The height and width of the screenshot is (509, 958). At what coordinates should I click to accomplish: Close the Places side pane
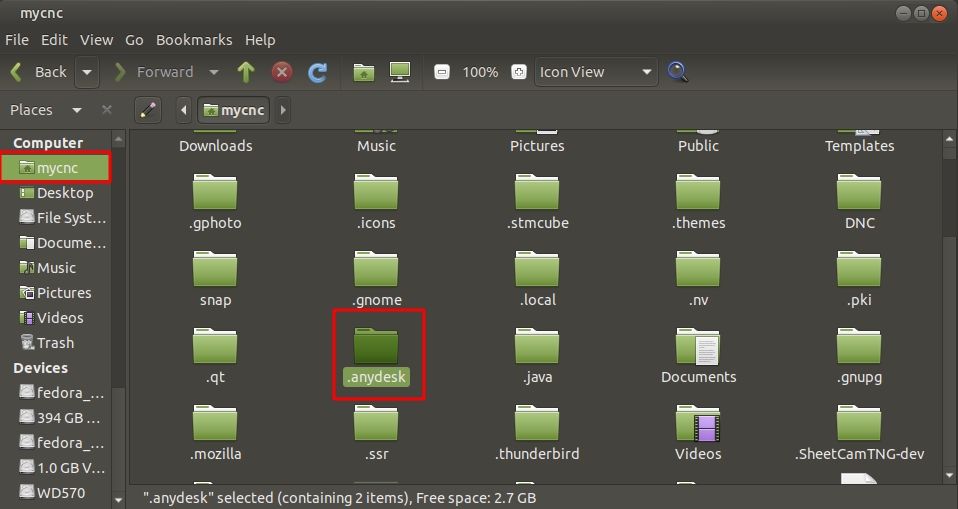coord(107,110)
